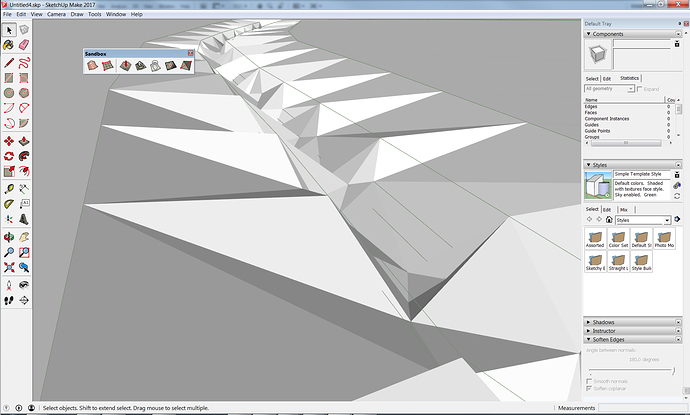Pick Sandbox From Scratch grid tool
Image resolution: width=690 pixels, height=415 pixels.
click(x=107, y=66)
